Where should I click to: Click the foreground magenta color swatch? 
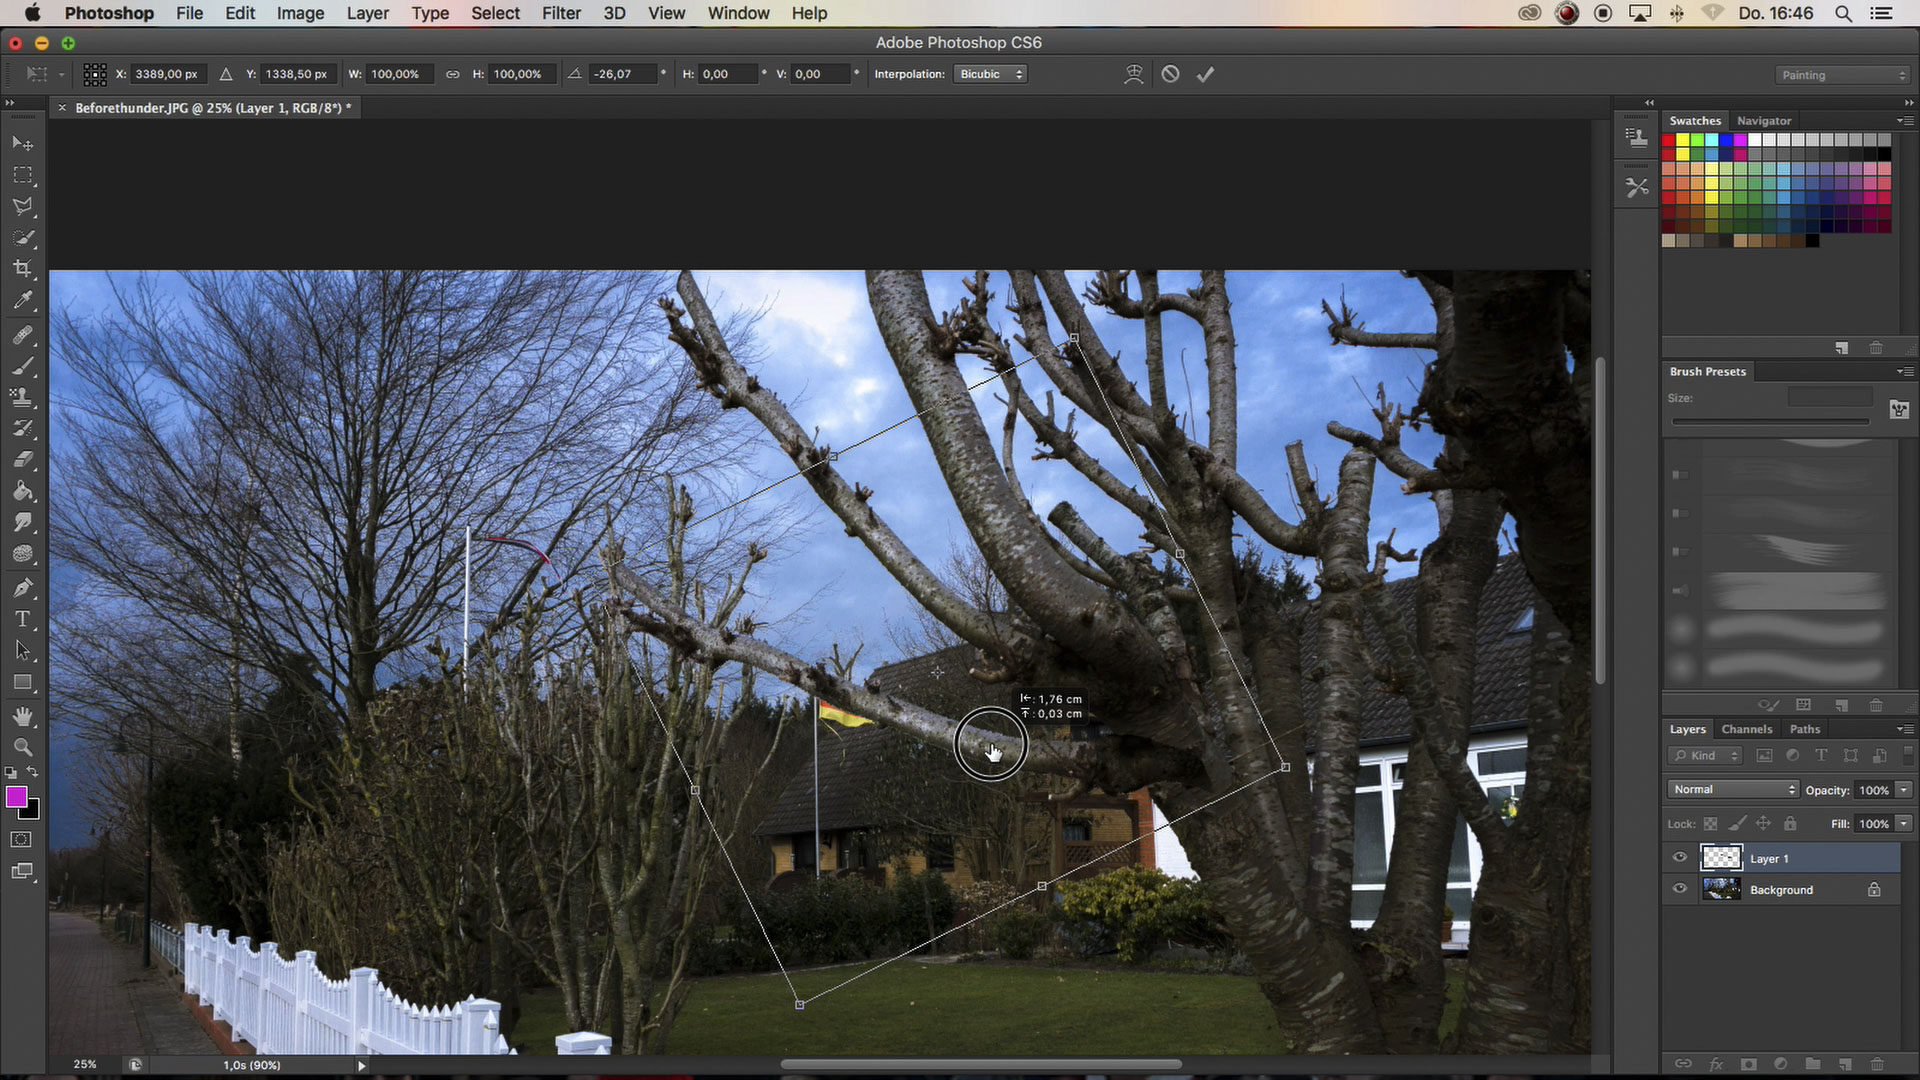click(16, 796)
